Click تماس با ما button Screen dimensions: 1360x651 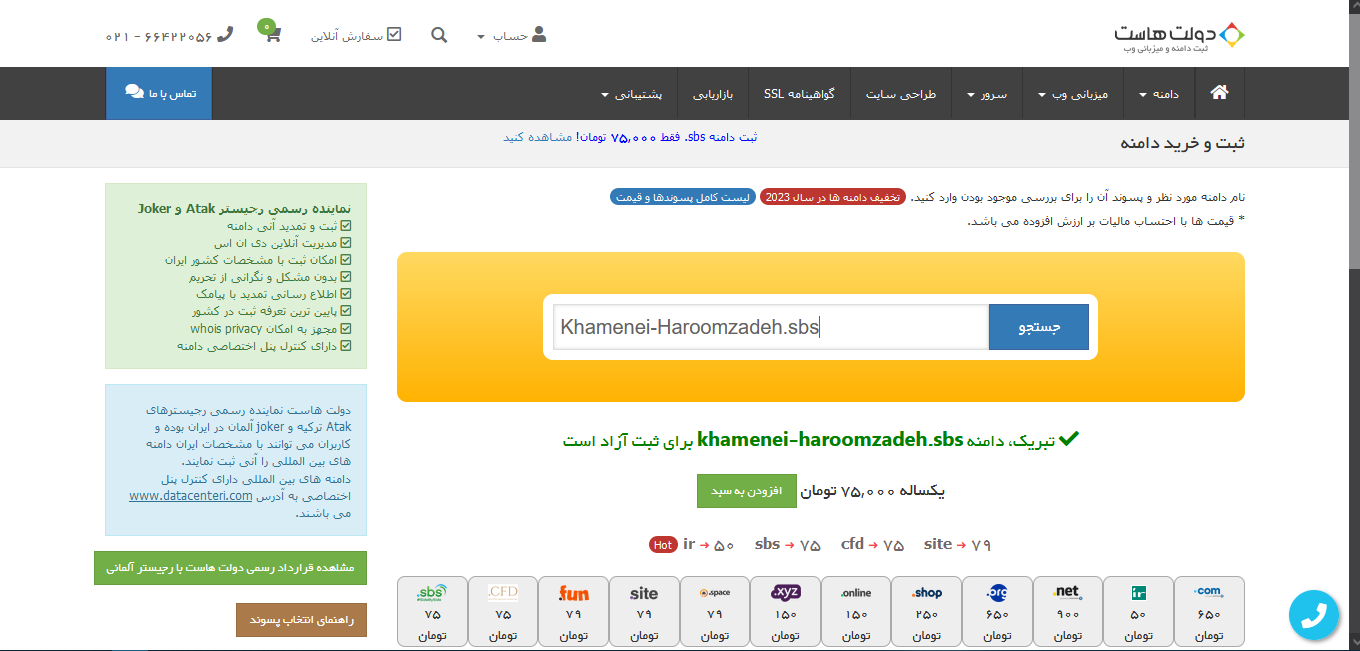click(160, 93)
